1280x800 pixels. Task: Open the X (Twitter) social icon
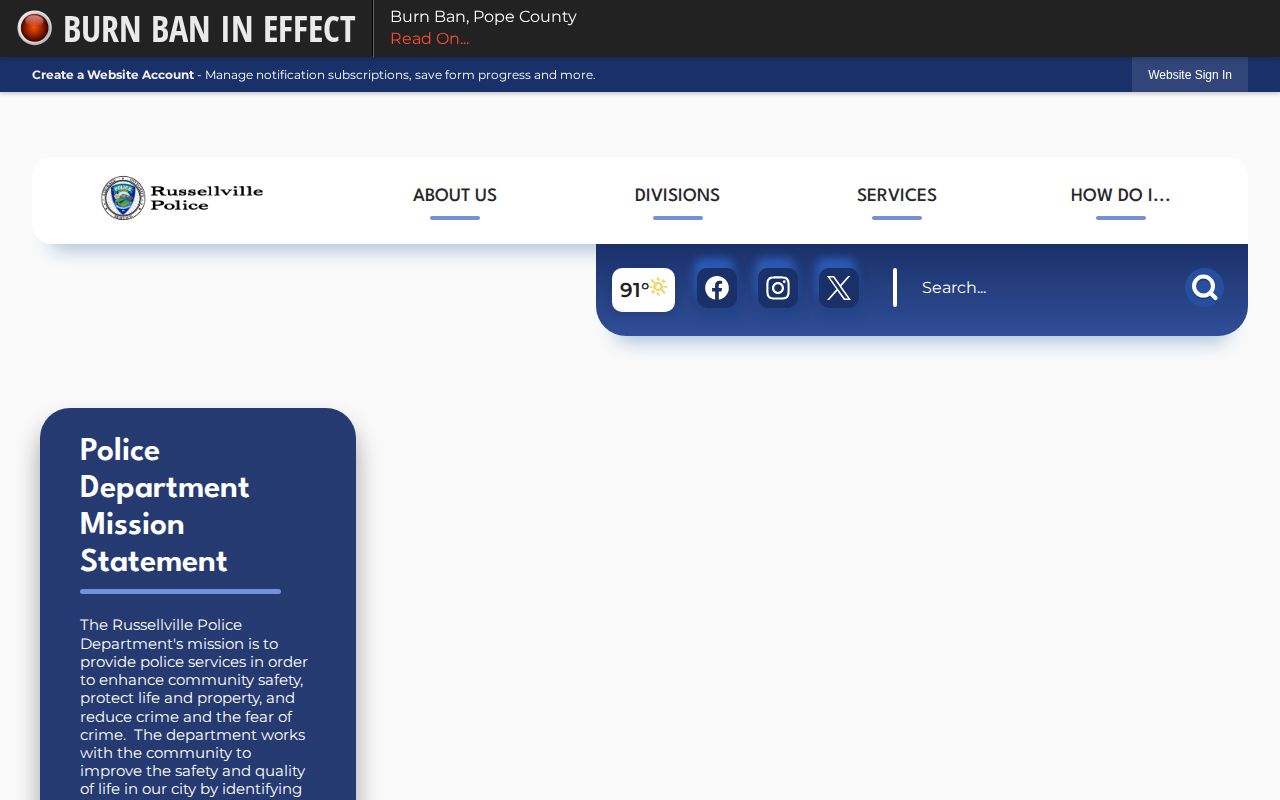click(x=839, y=288)
